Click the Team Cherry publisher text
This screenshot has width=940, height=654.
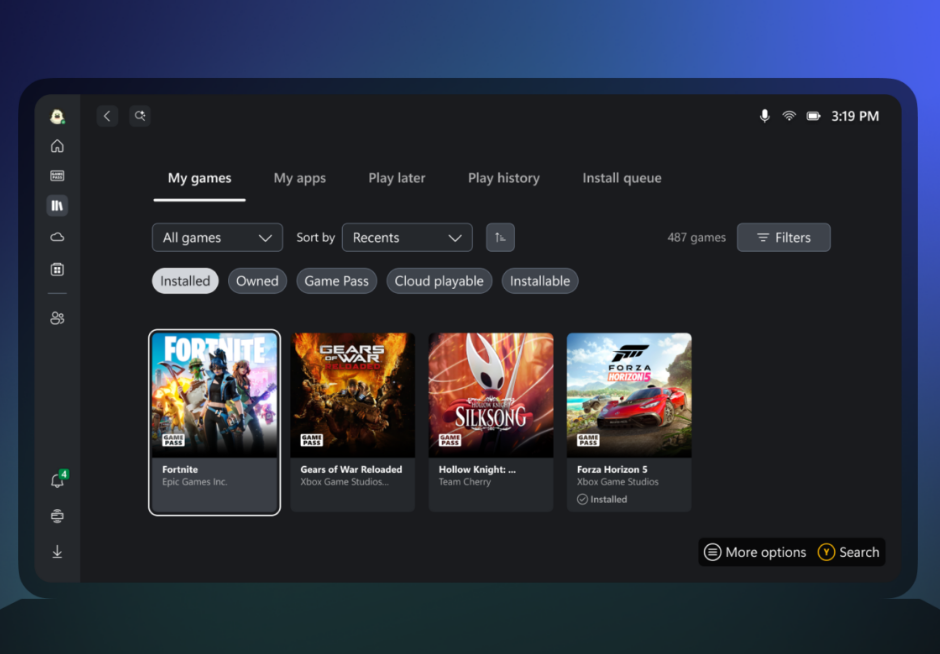[465, 482]
